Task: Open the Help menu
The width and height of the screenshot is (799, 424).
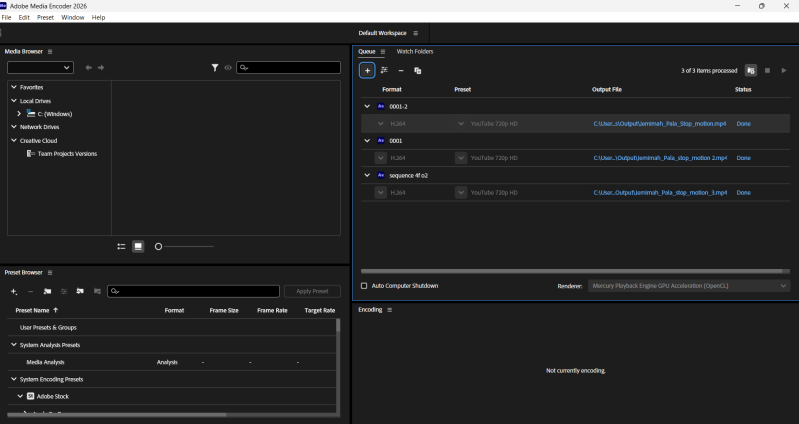Action: [x=98, y=17]
